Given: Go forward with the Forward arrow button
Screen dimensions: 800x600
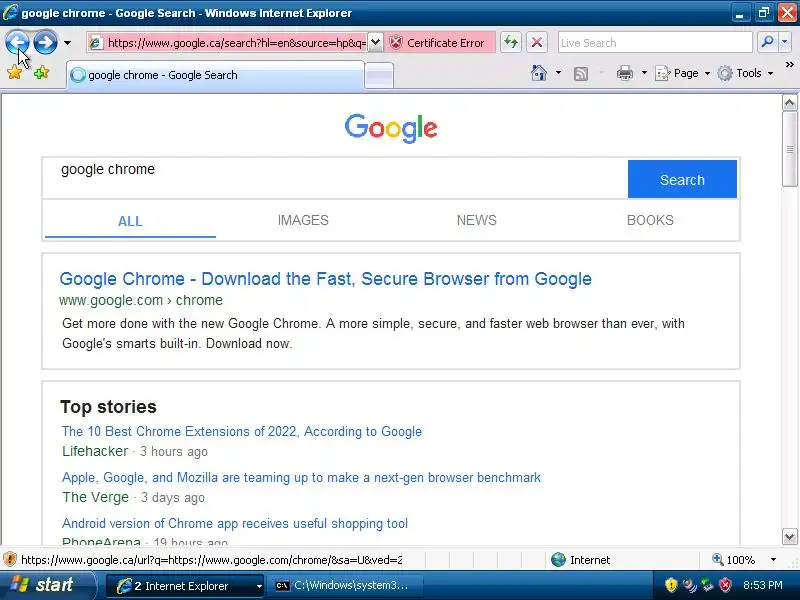Looking at the screenshot, I should pos(45,42).
